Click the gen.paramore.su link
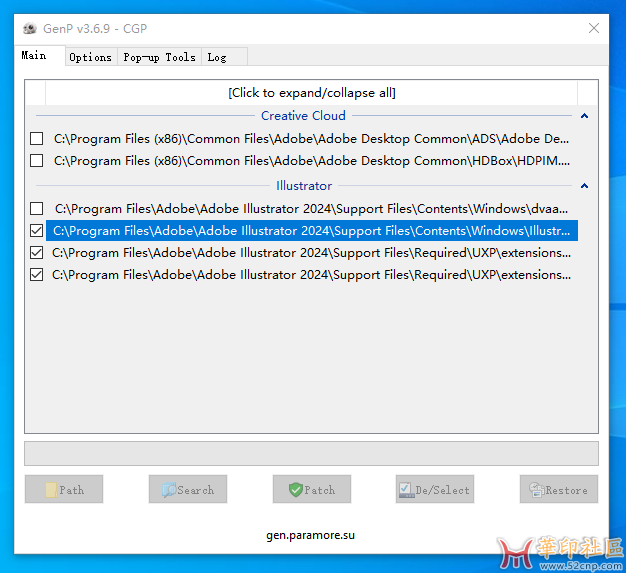626x573 pixels. (311, 535)
